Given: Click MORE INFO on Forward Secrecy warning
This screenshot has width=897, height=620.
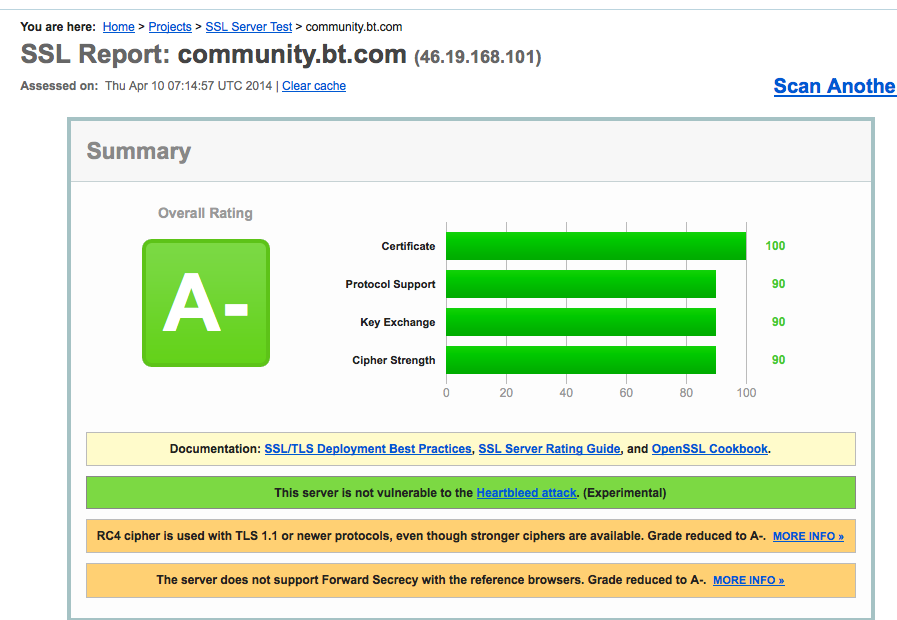Looking at the screenshot, I should (748, 581).
